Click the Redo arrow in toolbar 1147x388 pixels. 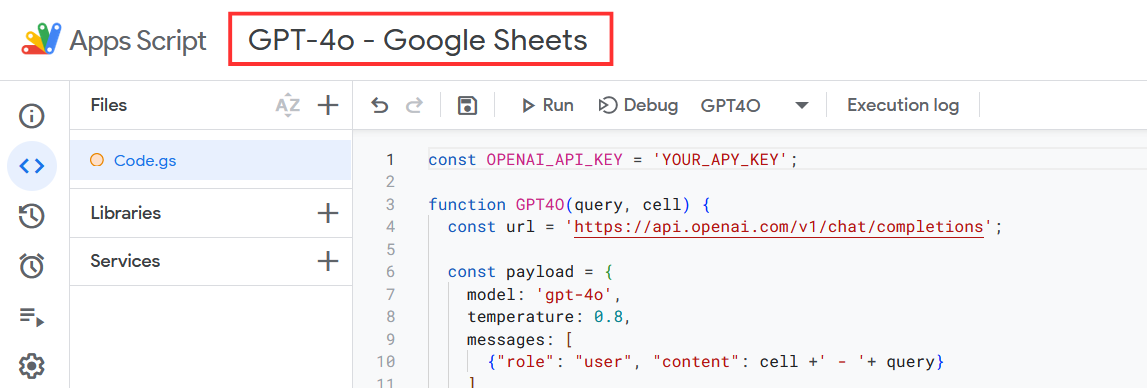click(x=415, y=105)
